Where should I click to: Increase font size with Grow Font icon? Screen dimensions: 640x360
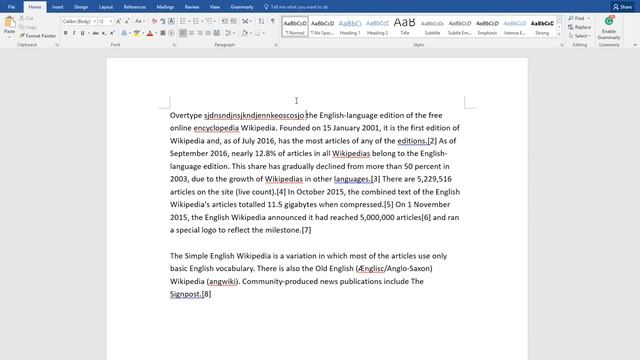coord(118,21)
